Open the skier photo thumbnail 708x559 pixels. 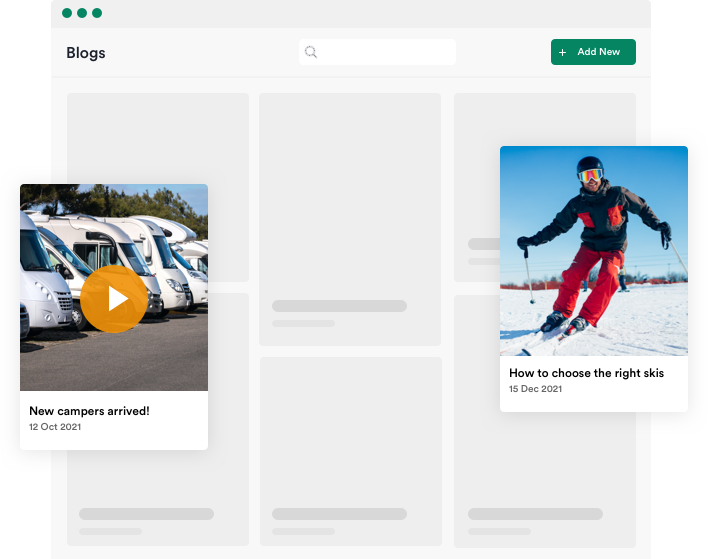(594, 251)
